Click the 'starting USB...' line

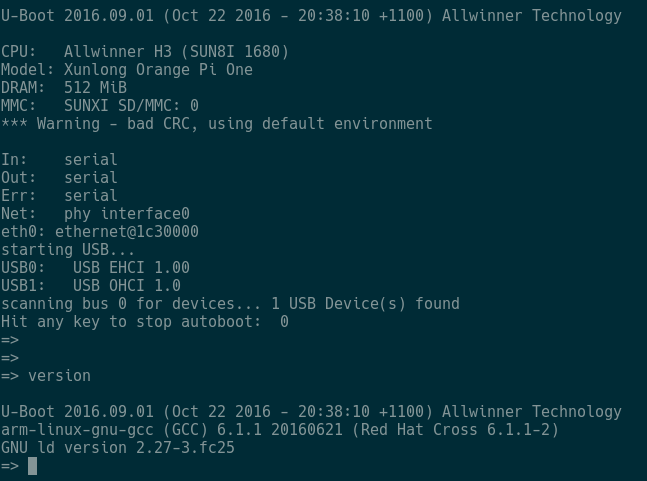click(x=68, y=250)
